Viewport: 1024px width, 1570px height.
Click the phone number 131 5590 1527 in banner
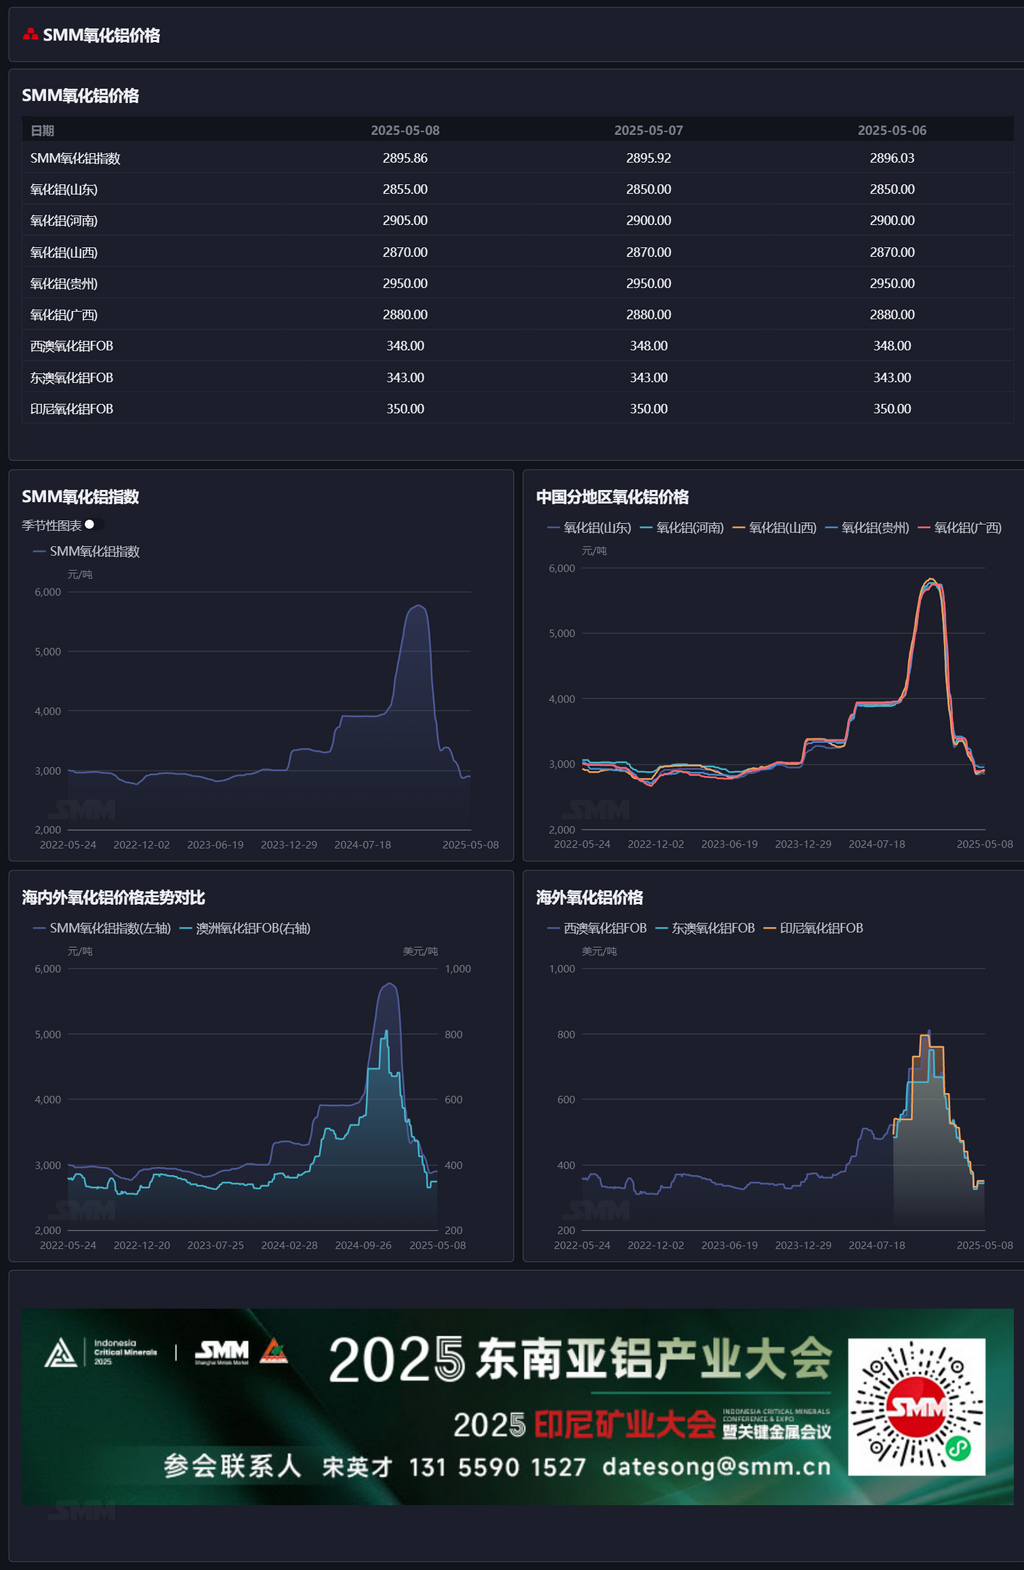497,1467
